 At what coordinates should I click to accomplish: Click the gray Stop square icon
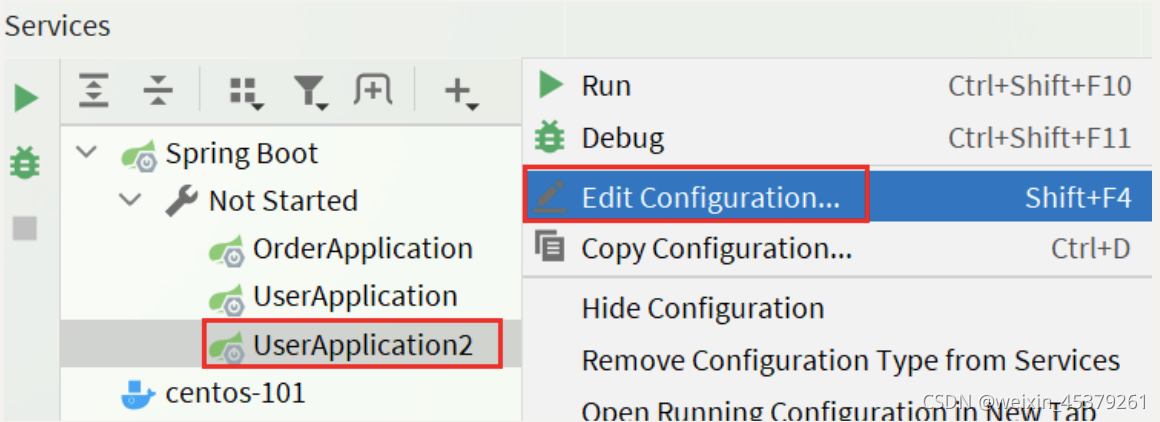pyautogui.click(x=25, y=228)
